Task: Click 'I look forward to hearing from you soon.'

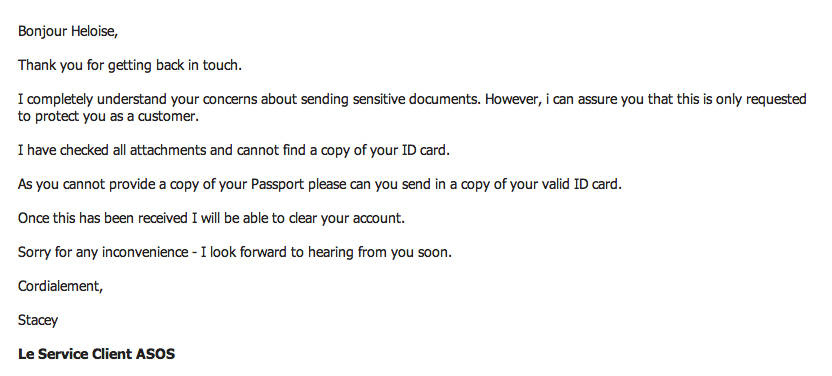Action: click(x=326, y=252)
